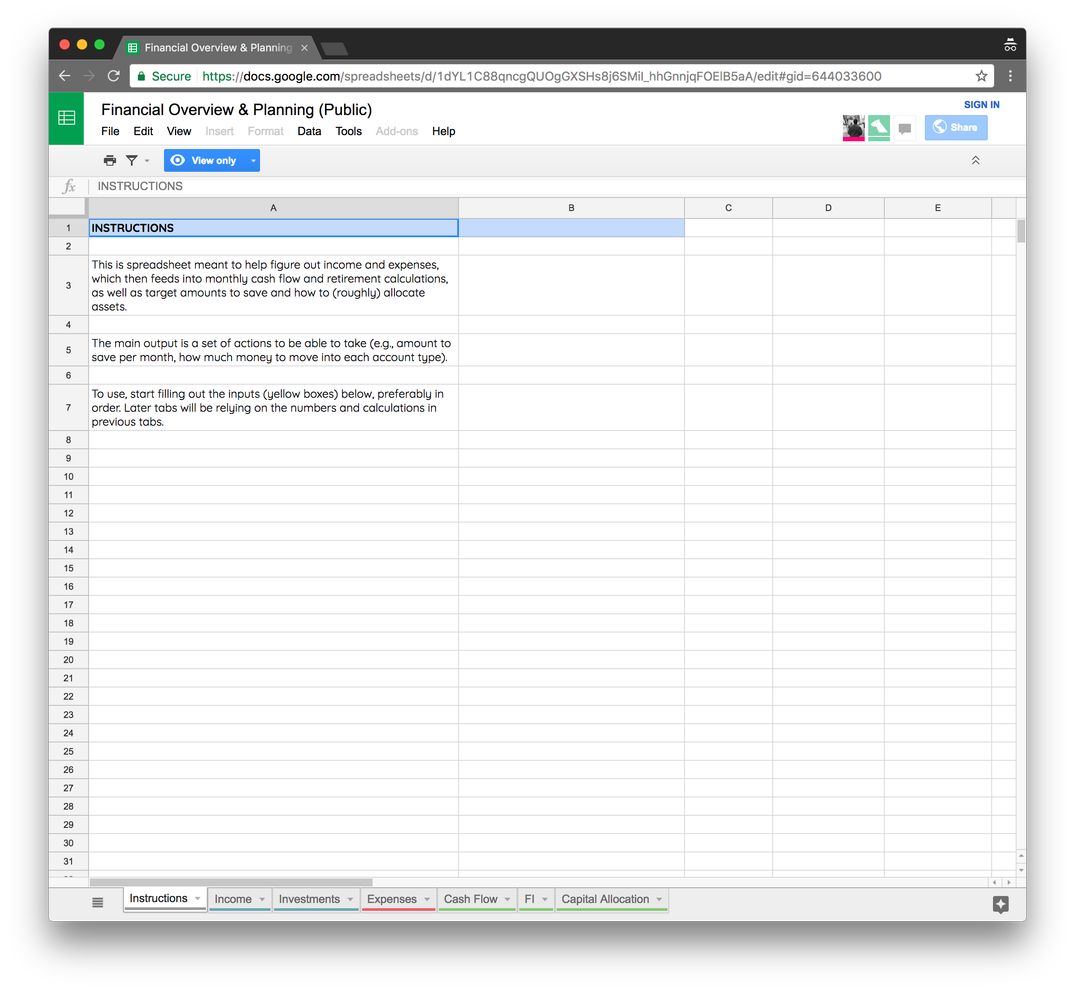Switch to the Cash Flow tab
This screenshot has height=991, width=1075.
470,899
